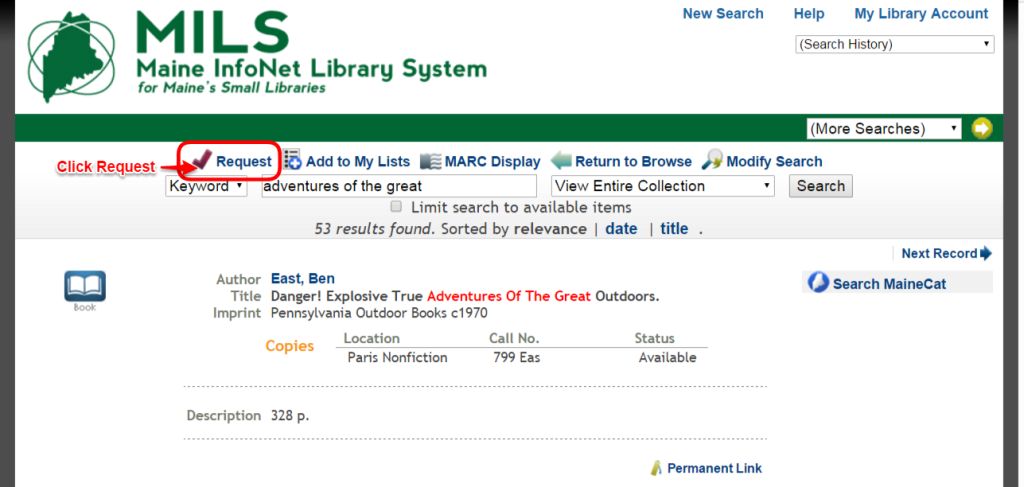Open the Search History dropdown

[894, 44]
